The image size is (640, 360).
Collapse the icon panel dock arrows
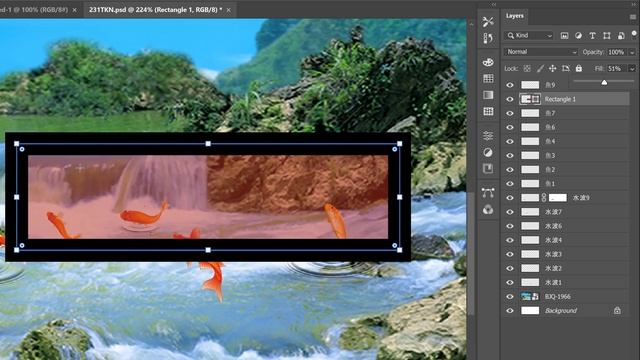[494, 4]
